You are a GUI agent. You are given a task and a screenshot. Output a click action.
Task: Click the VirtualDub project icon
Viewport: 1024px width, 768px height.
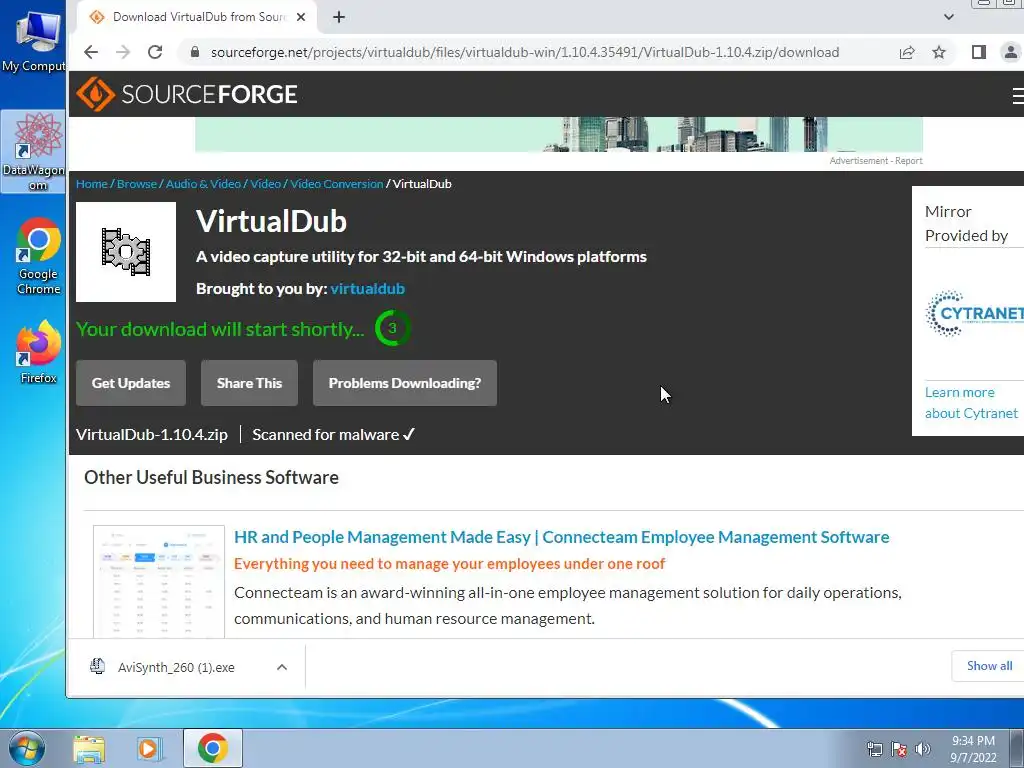(126, 252)
